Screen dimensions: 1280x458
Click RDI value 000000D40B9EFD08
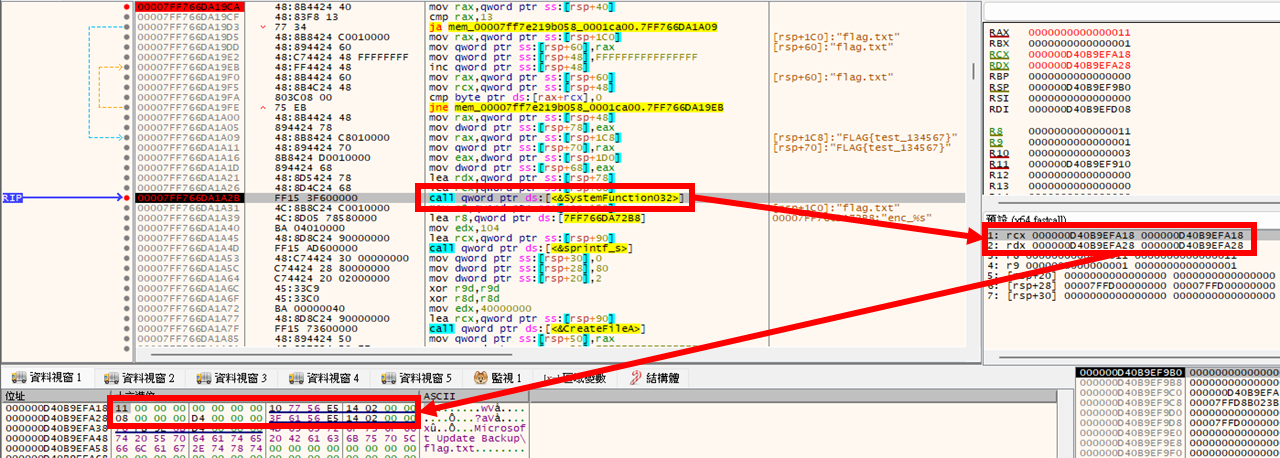(x=1079, y=109)
